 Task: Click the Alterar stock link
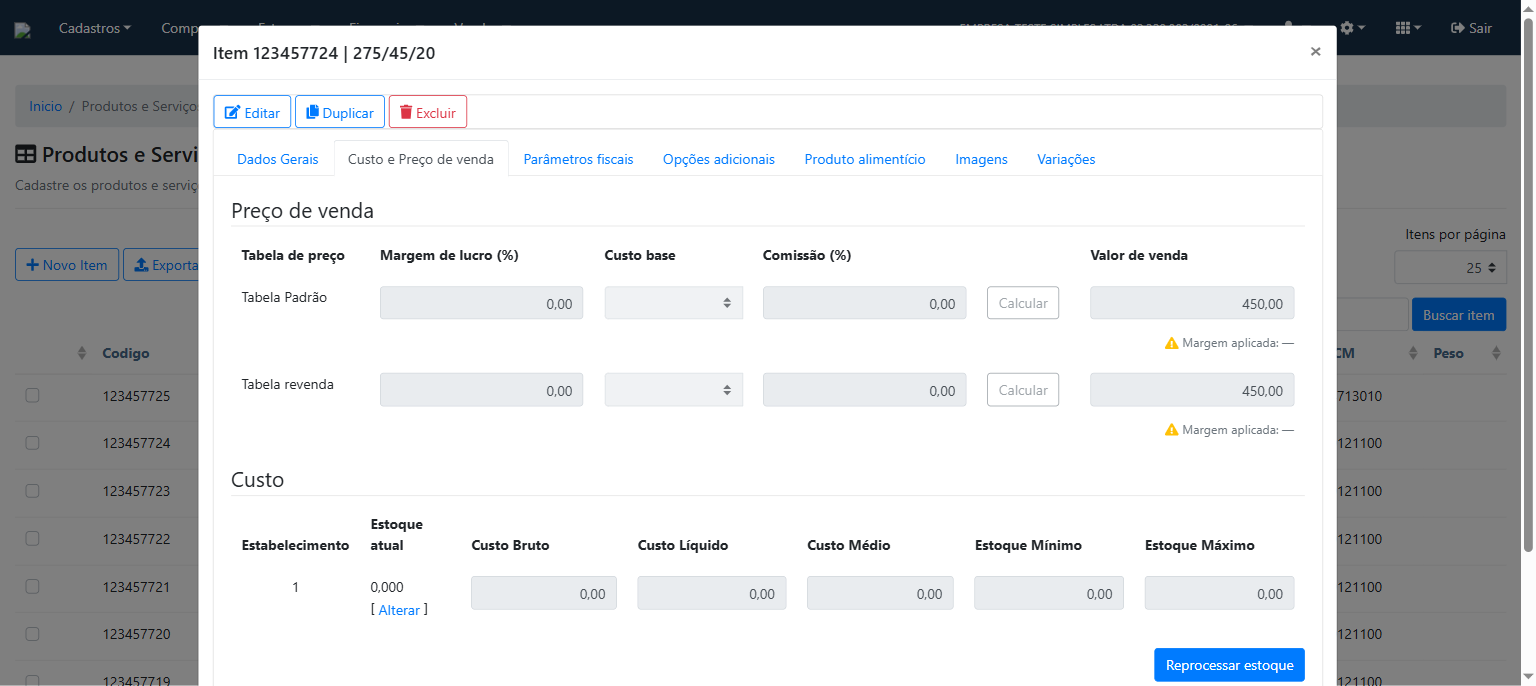[399, 610]
